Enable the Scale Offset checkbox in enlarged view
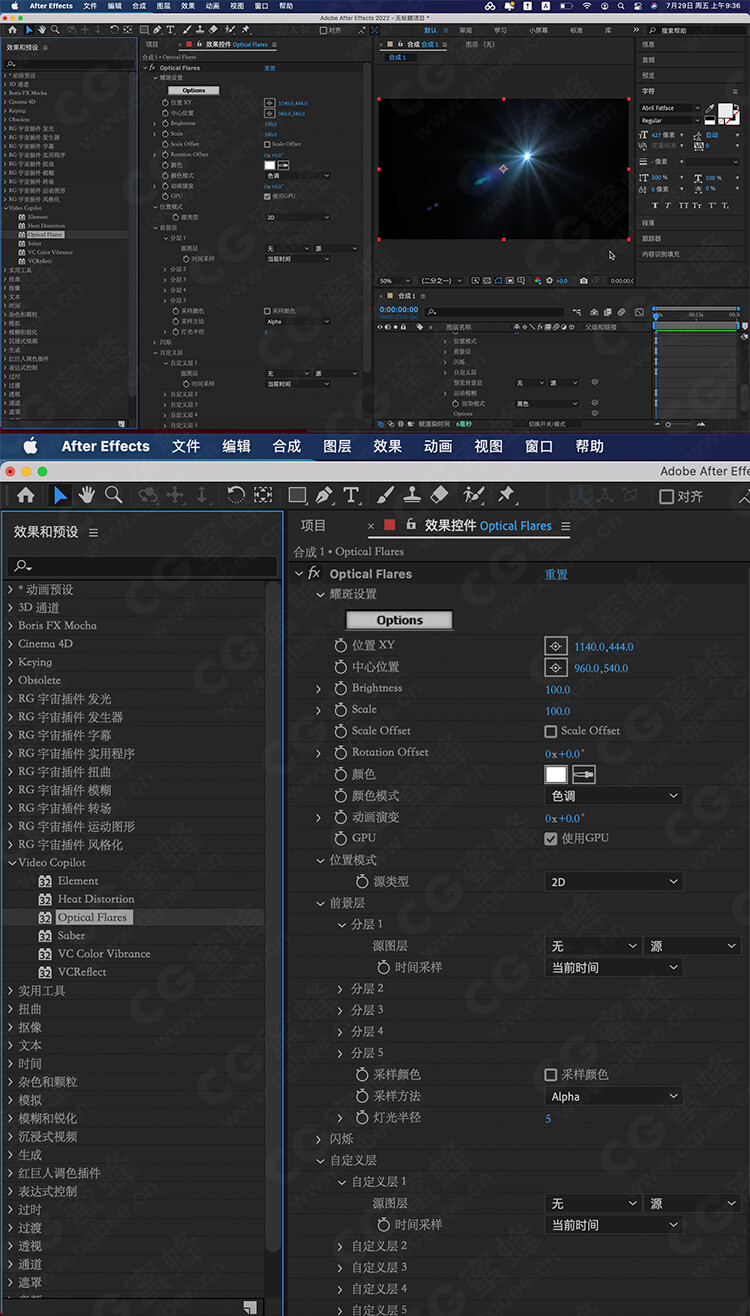The width and height of the screenshot is (750, 1316). point(550,731)
